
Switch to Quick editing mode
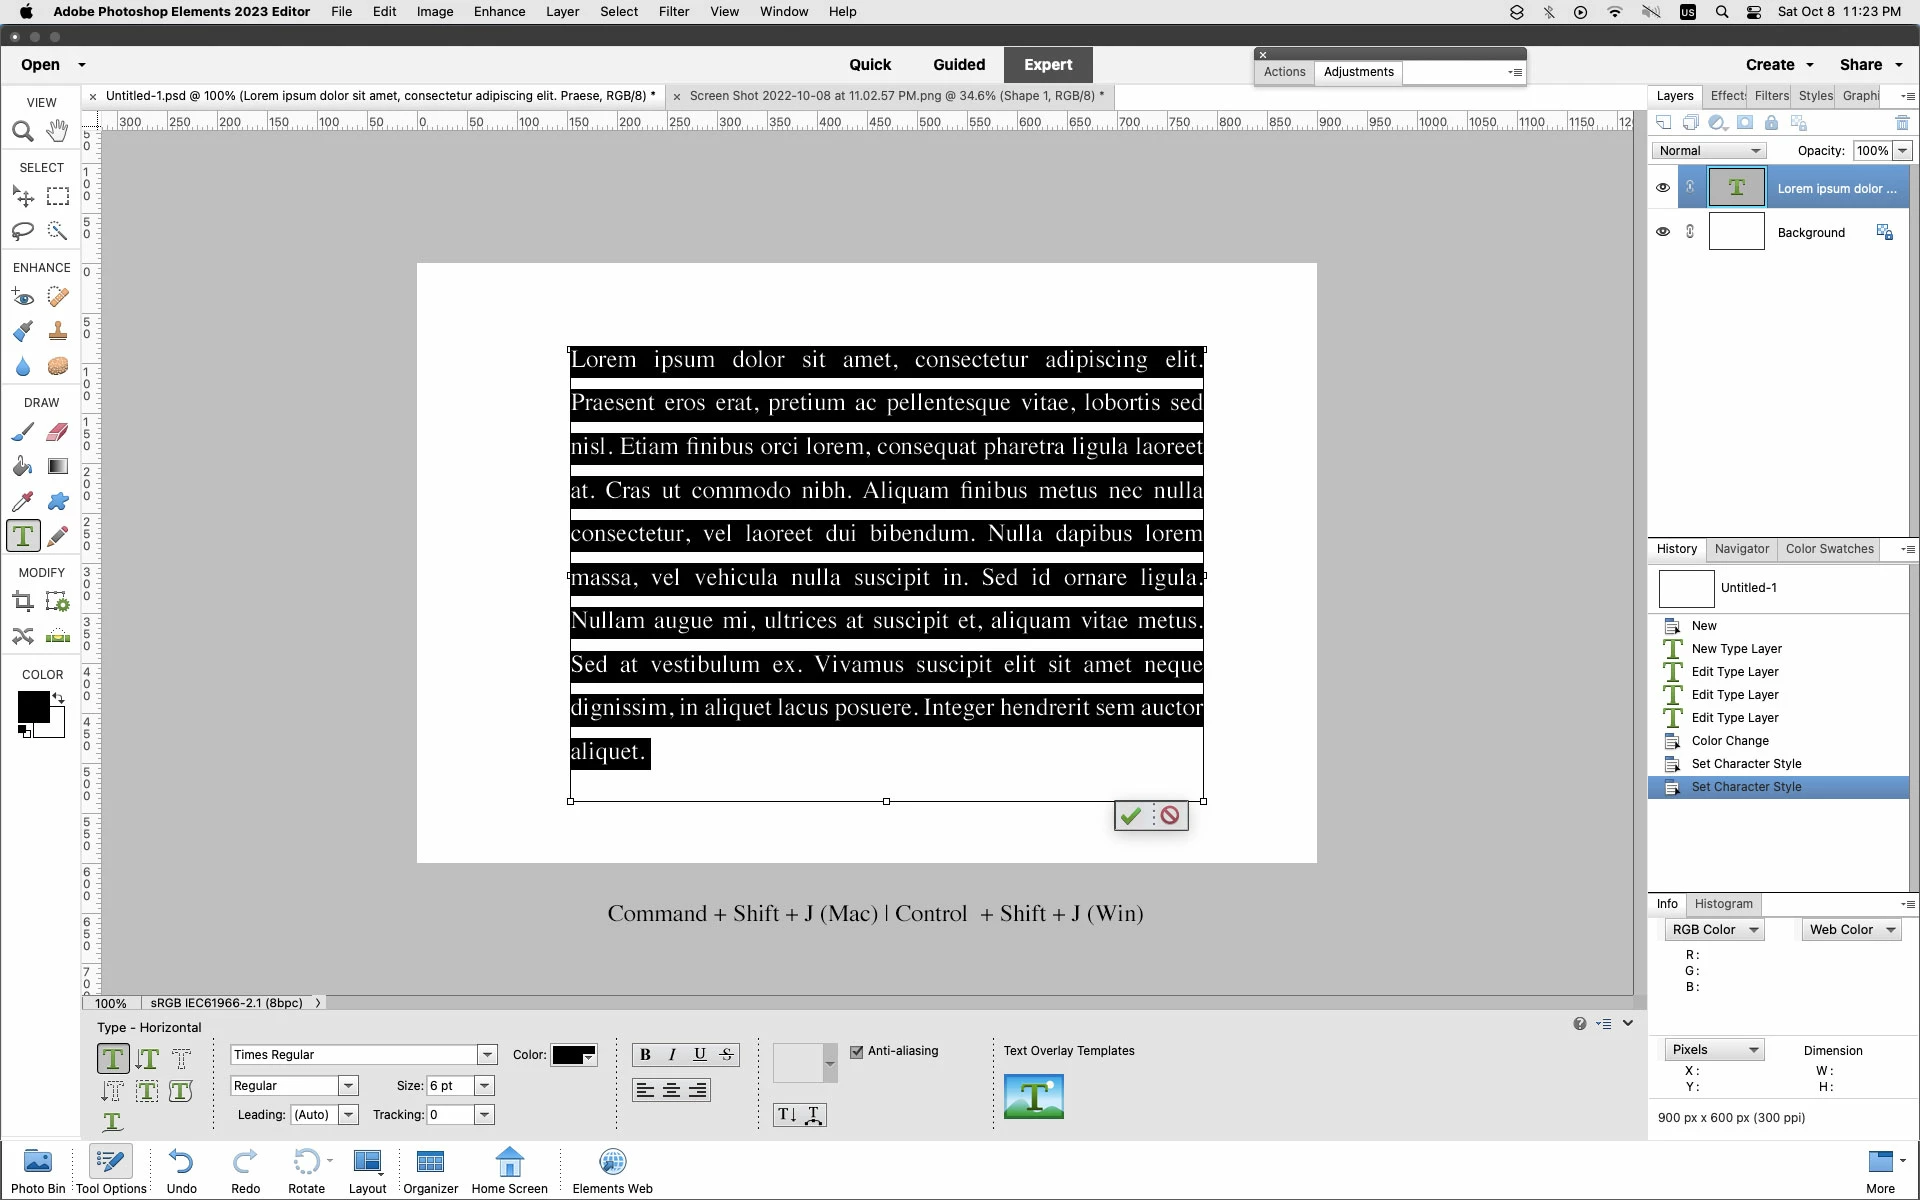[869, 65]
